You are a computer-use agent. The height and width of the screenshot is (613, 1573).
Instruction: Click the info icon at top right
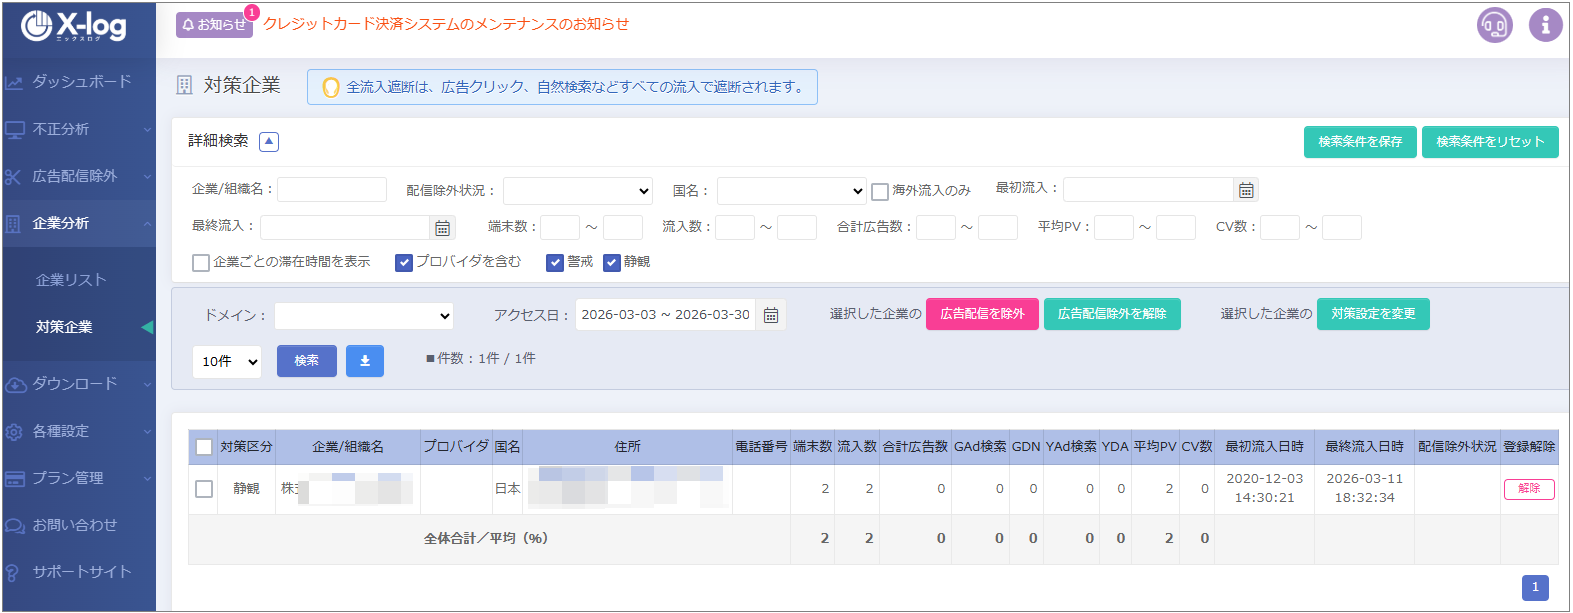[1545, 25]
